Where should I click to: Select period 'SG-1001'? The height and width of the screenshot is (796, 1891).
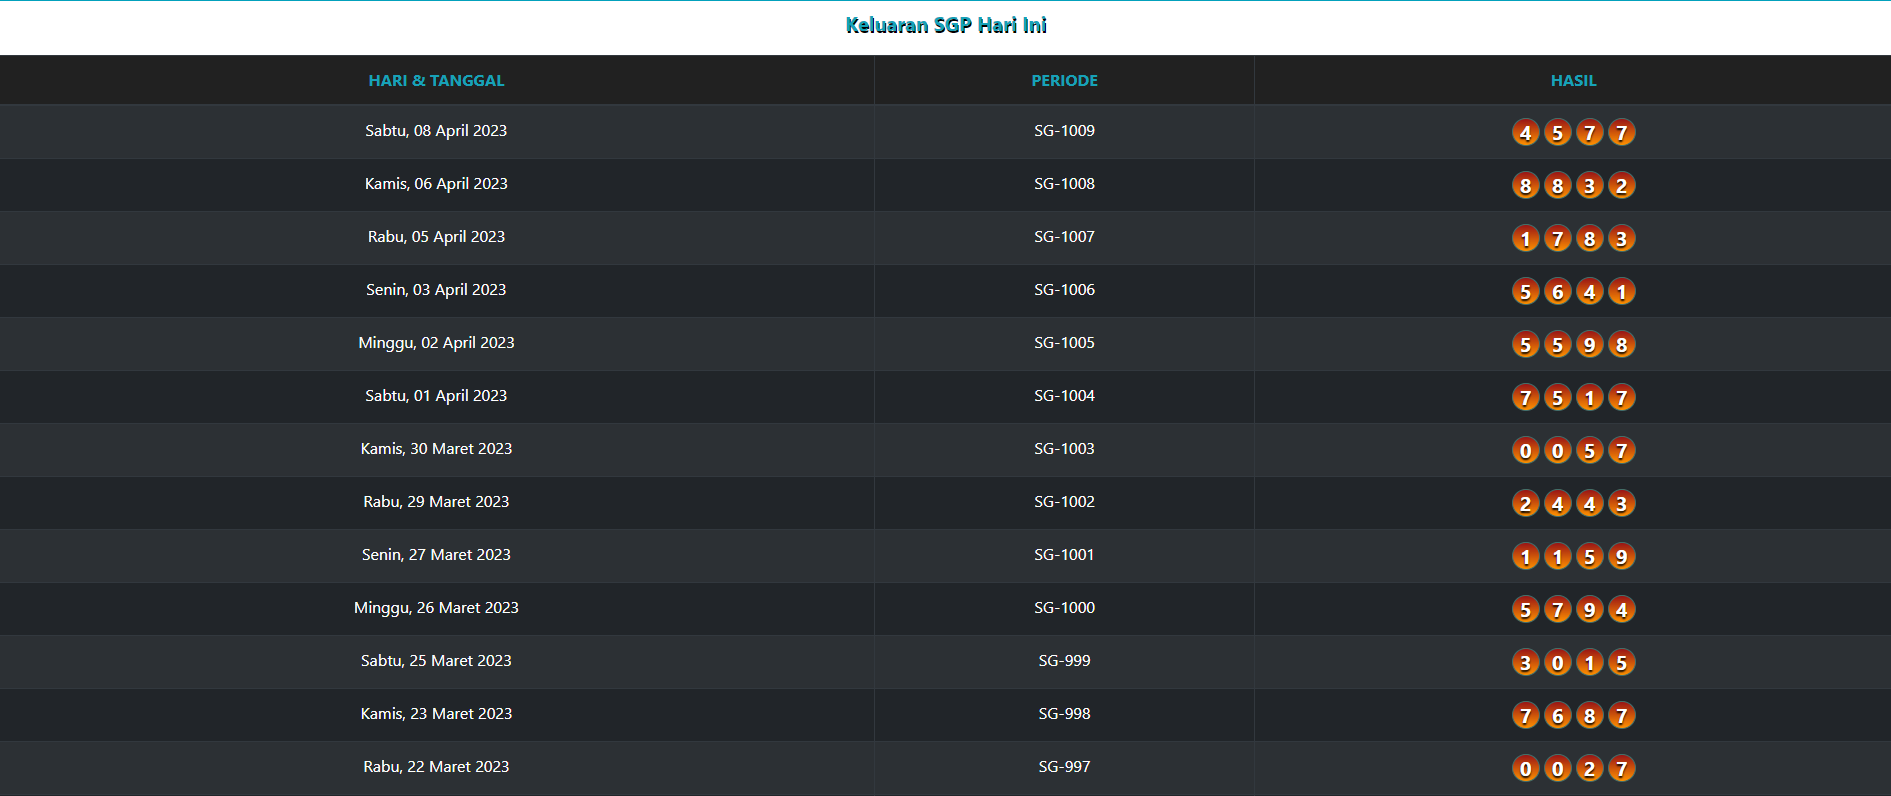pyautogui.click(x=1064, y=555)
